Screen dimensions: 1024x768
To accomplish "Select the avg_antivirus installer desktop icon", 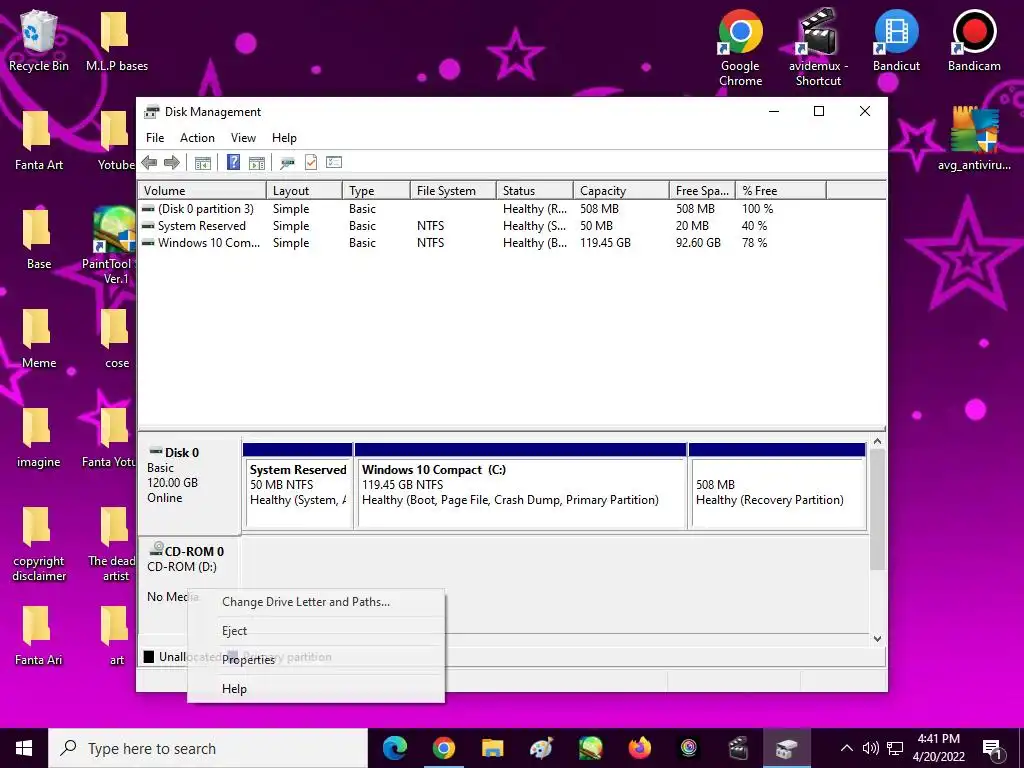I will coord(974,140).
